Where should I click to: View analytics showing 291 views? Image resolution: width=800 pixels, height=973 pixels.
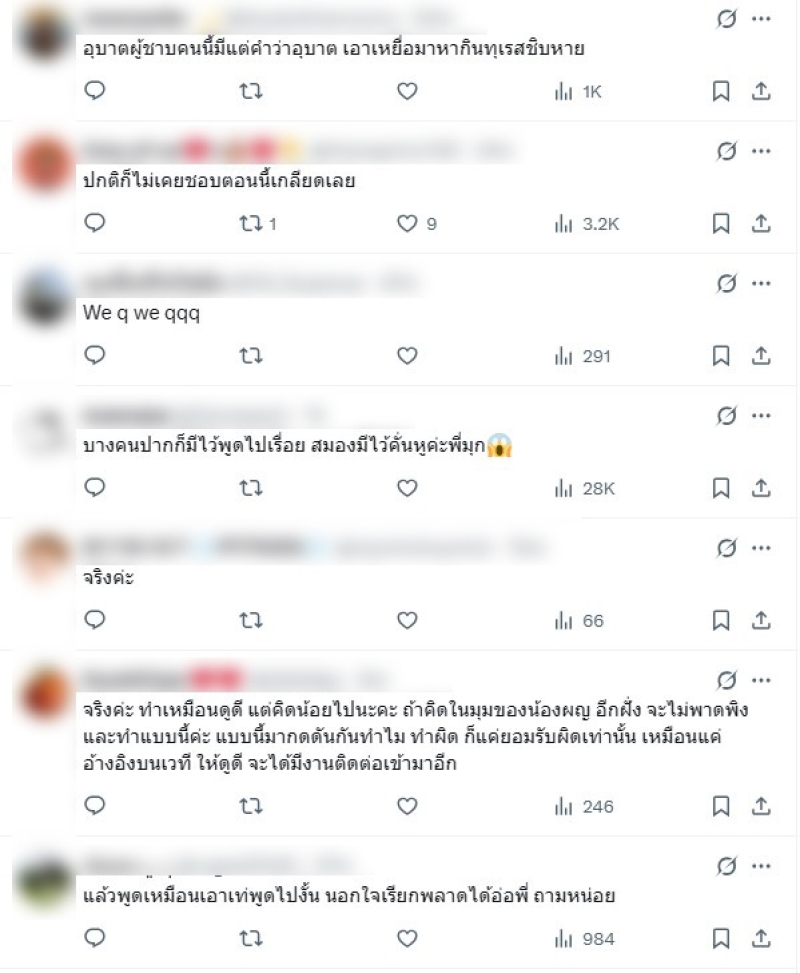coord(583,356)
